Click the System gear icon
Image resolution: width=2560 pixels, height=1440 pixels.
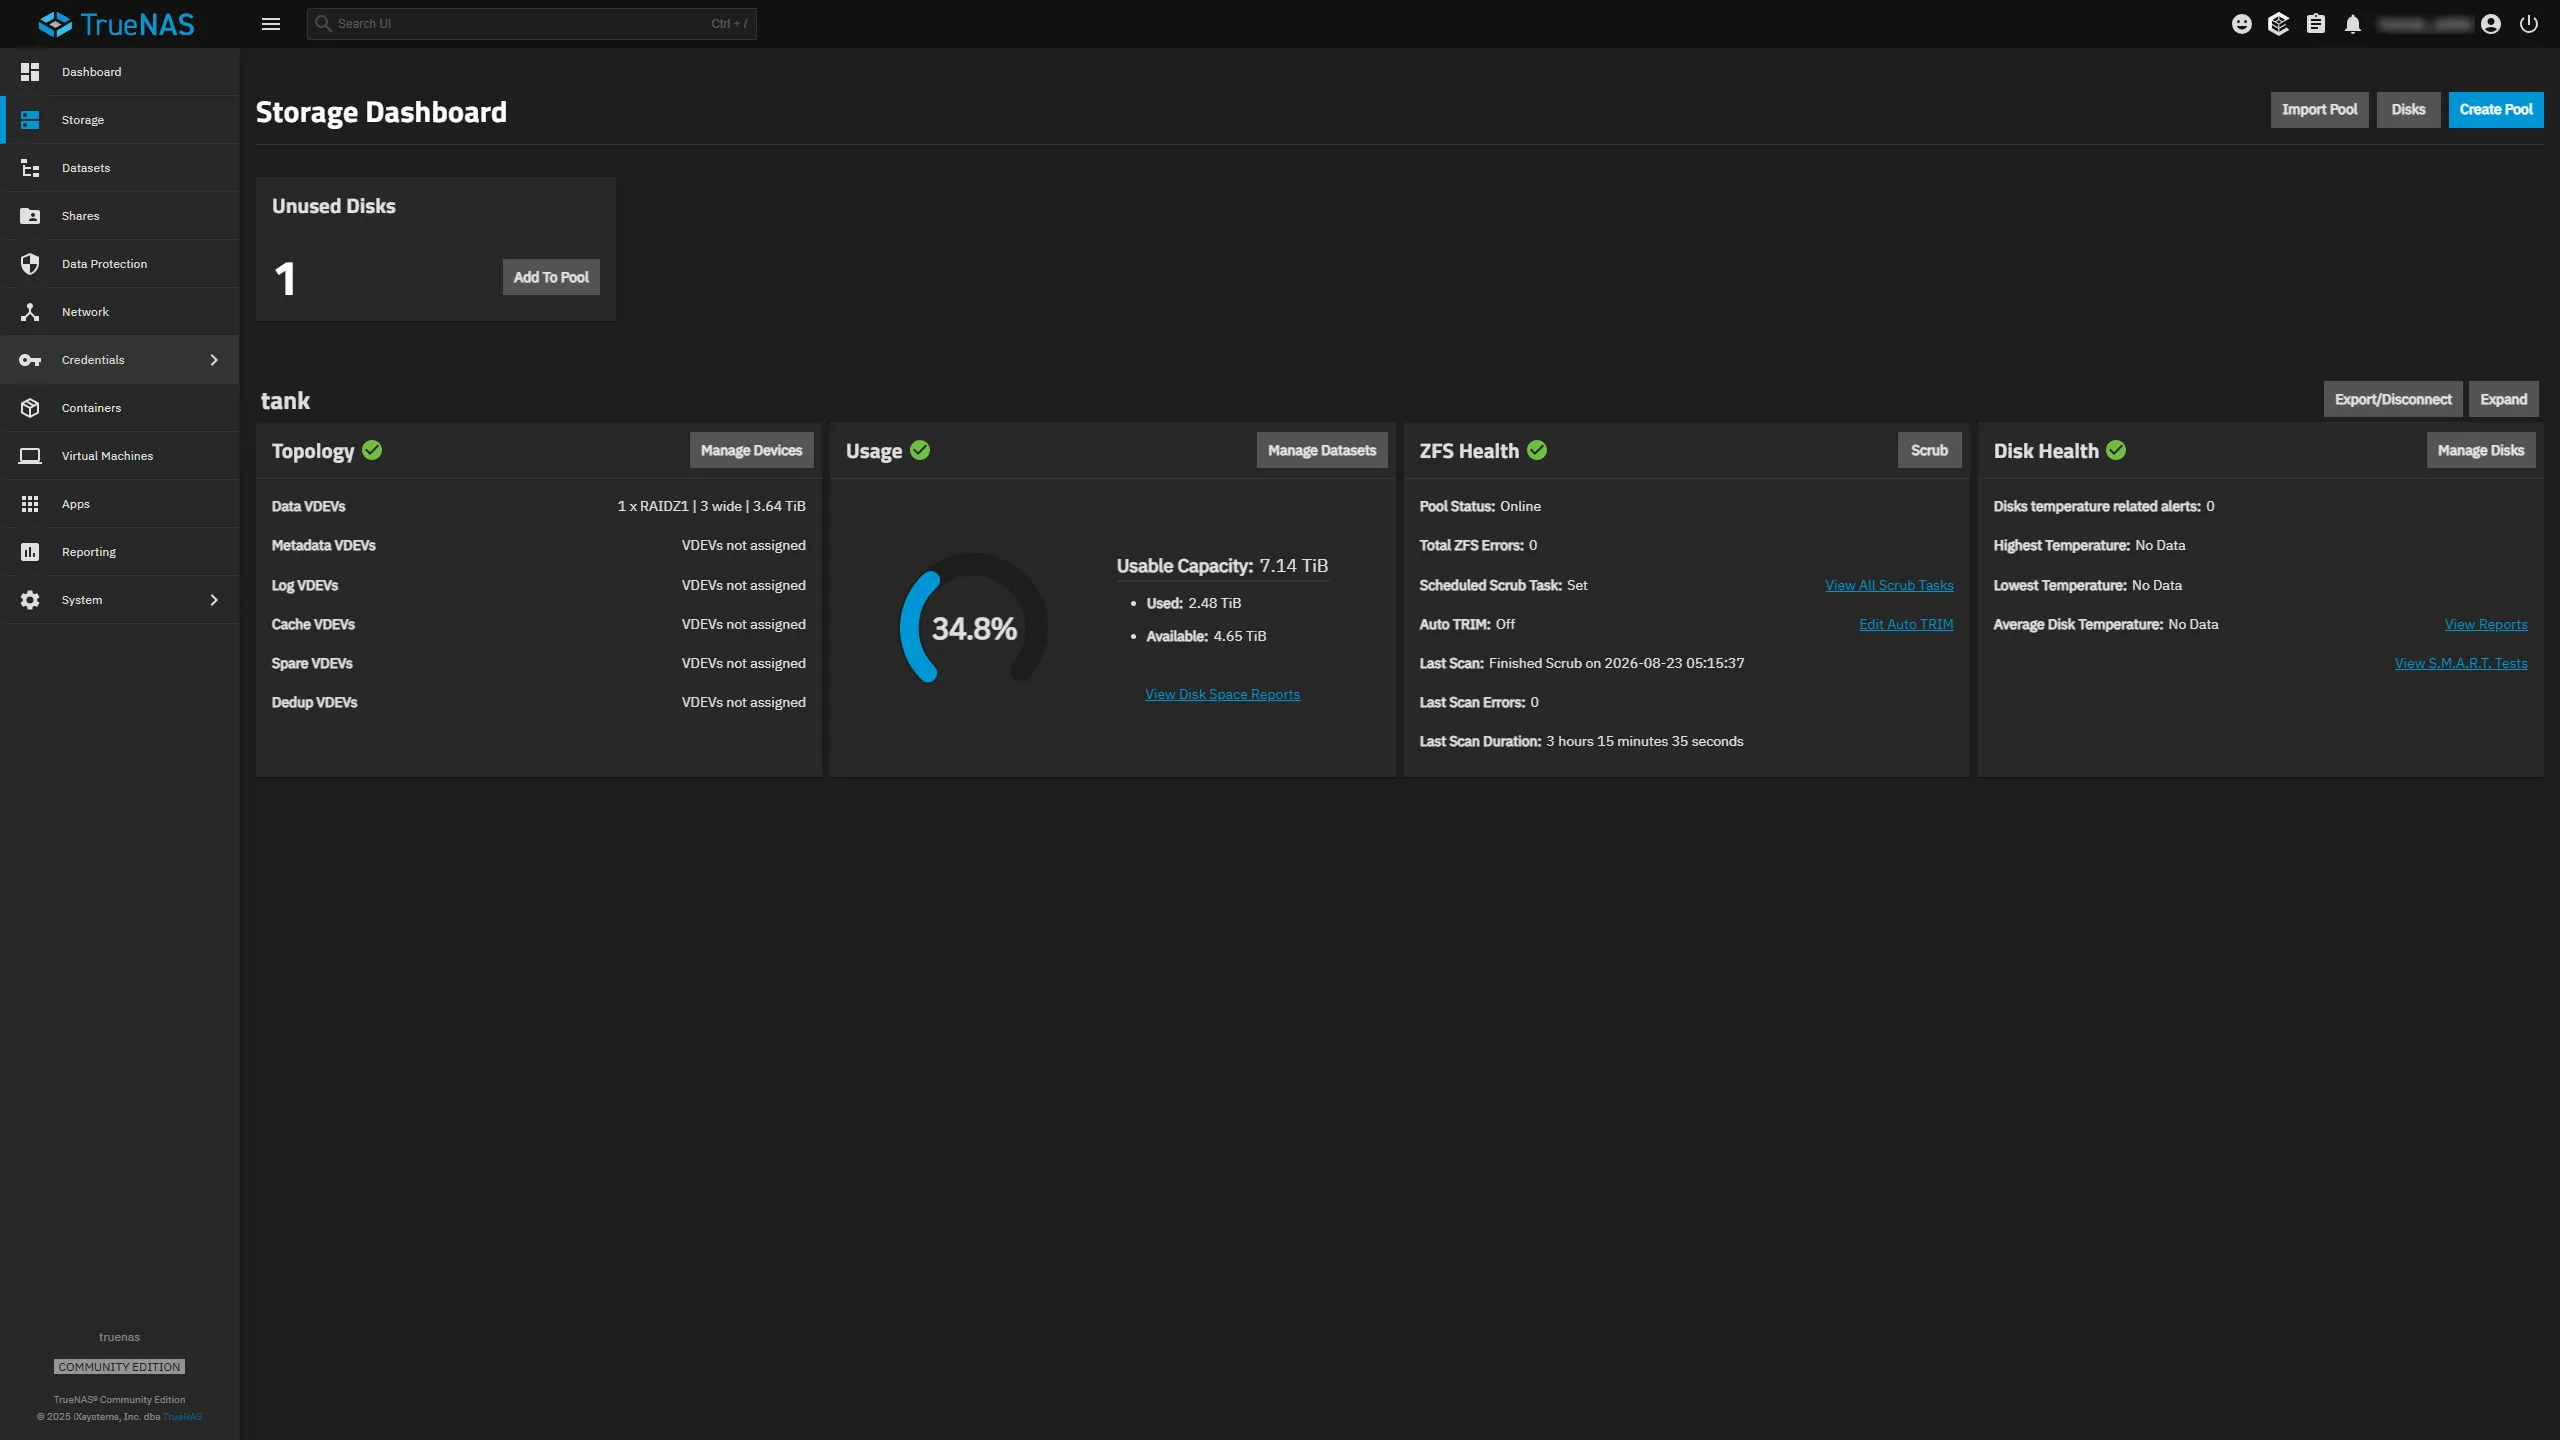[x=30, y=600]
